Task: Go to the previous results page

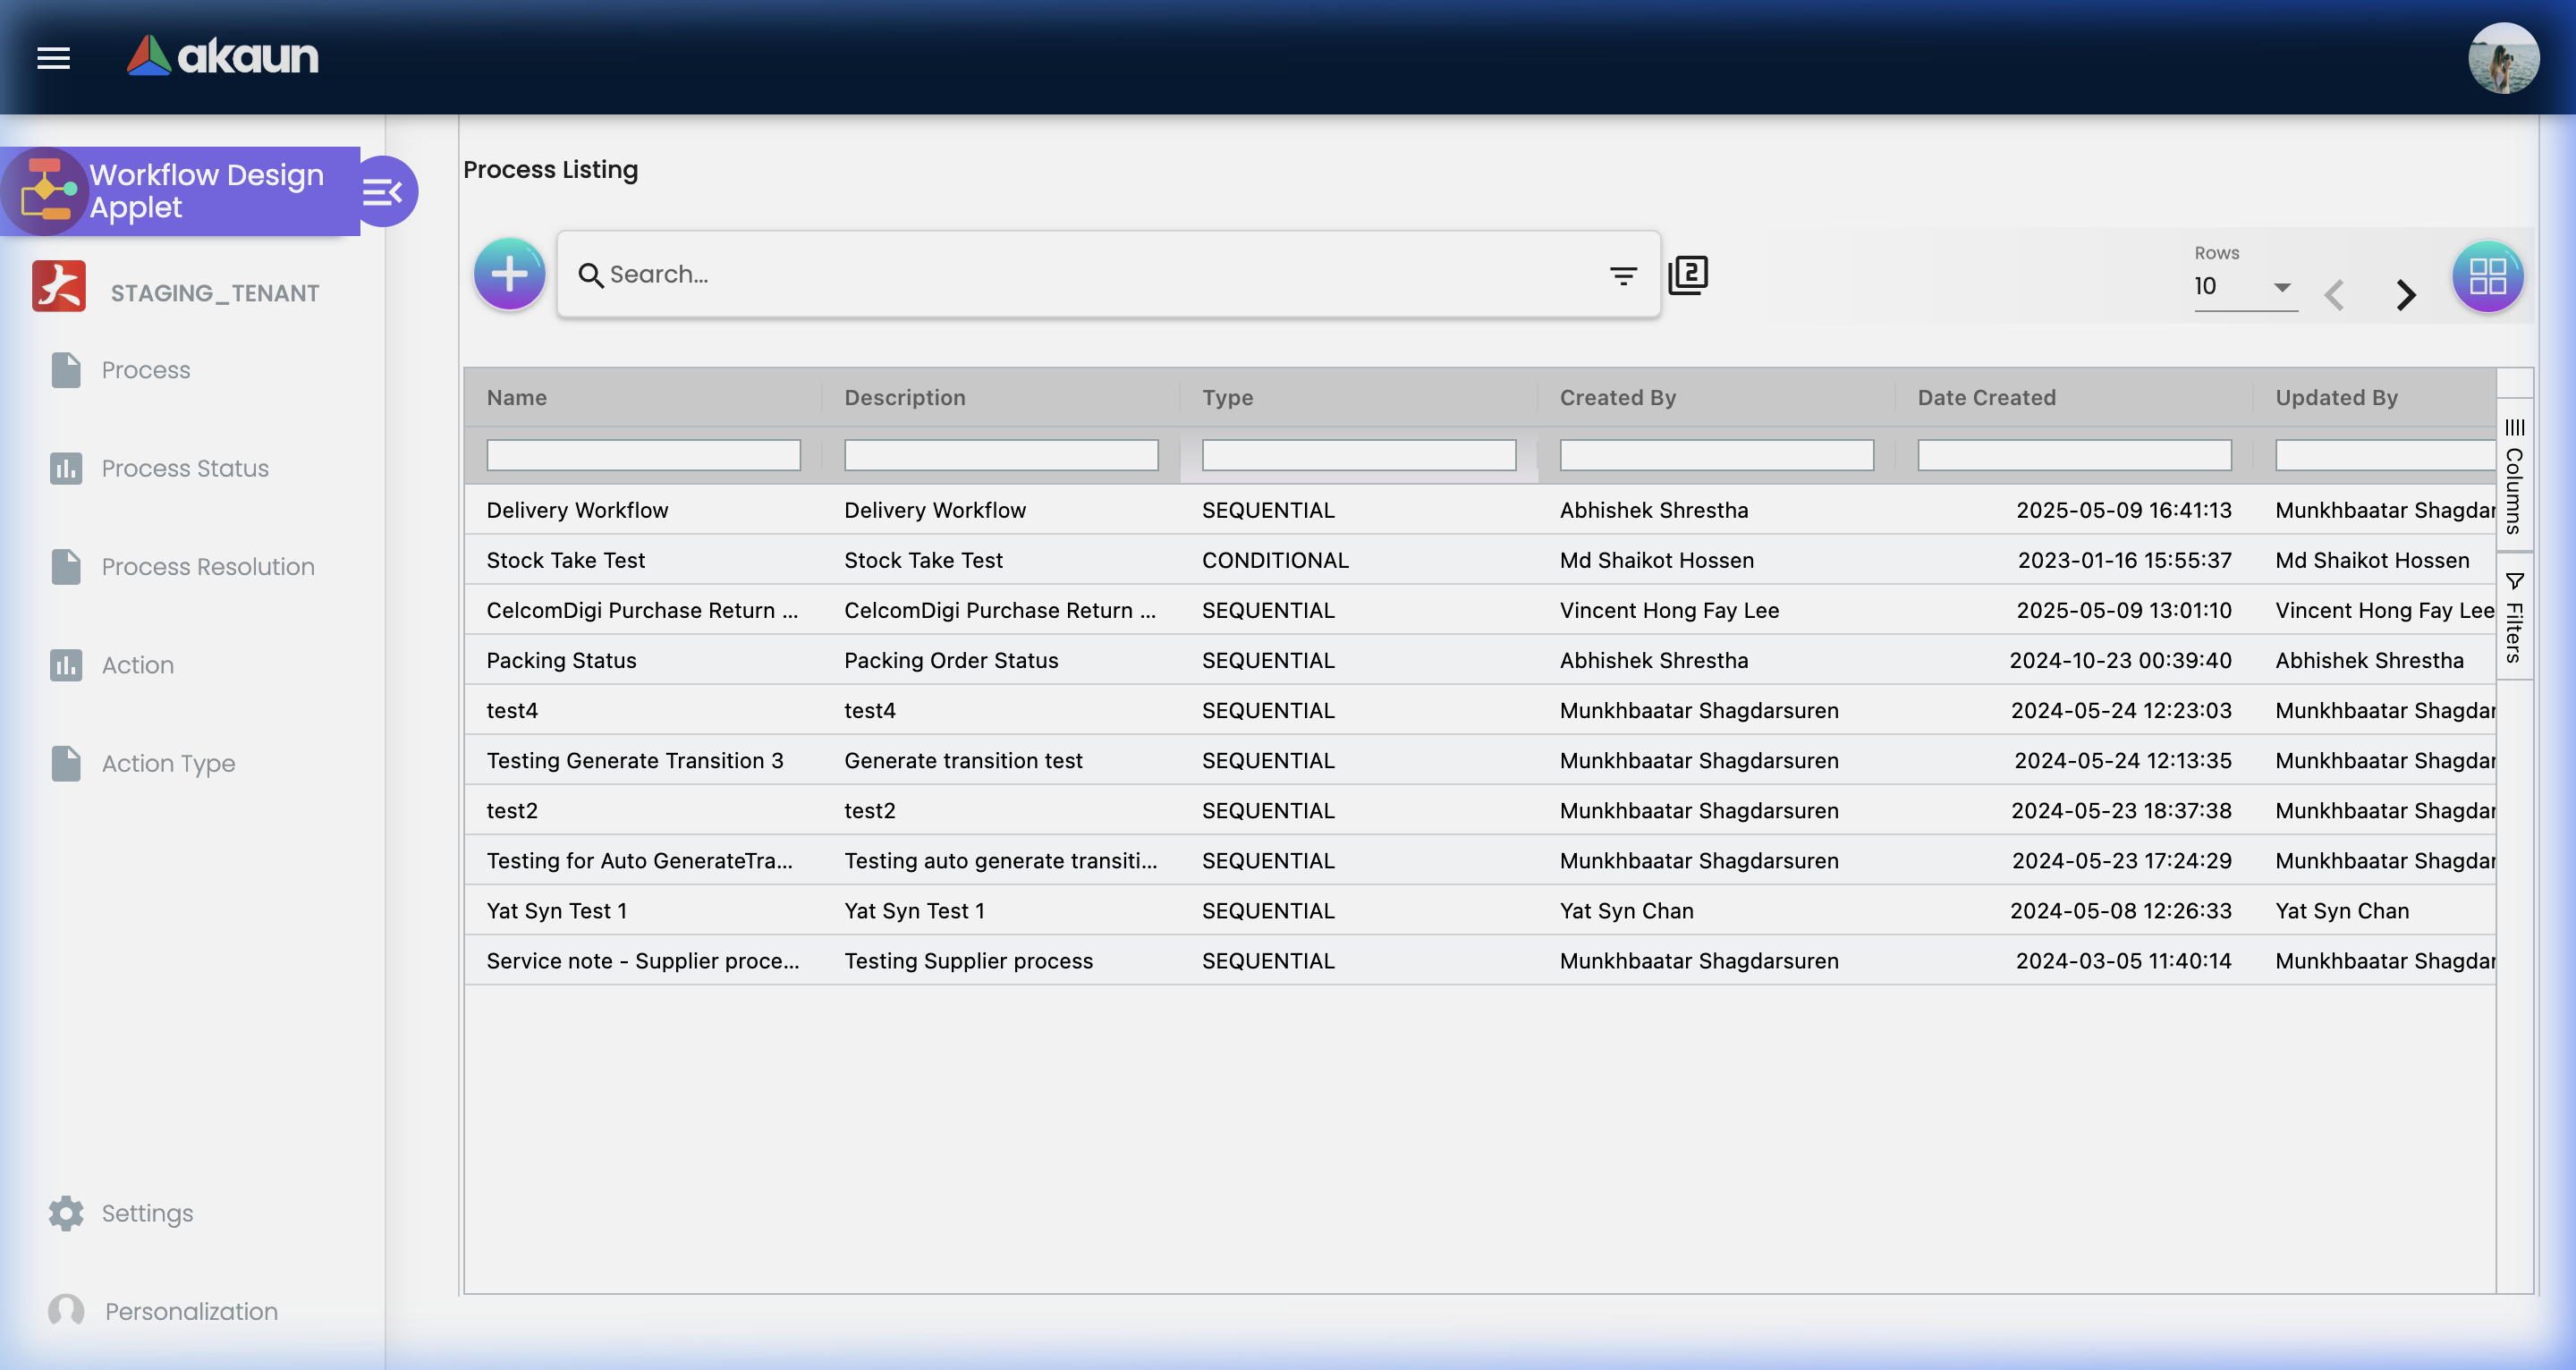Action: point(2334,294)
